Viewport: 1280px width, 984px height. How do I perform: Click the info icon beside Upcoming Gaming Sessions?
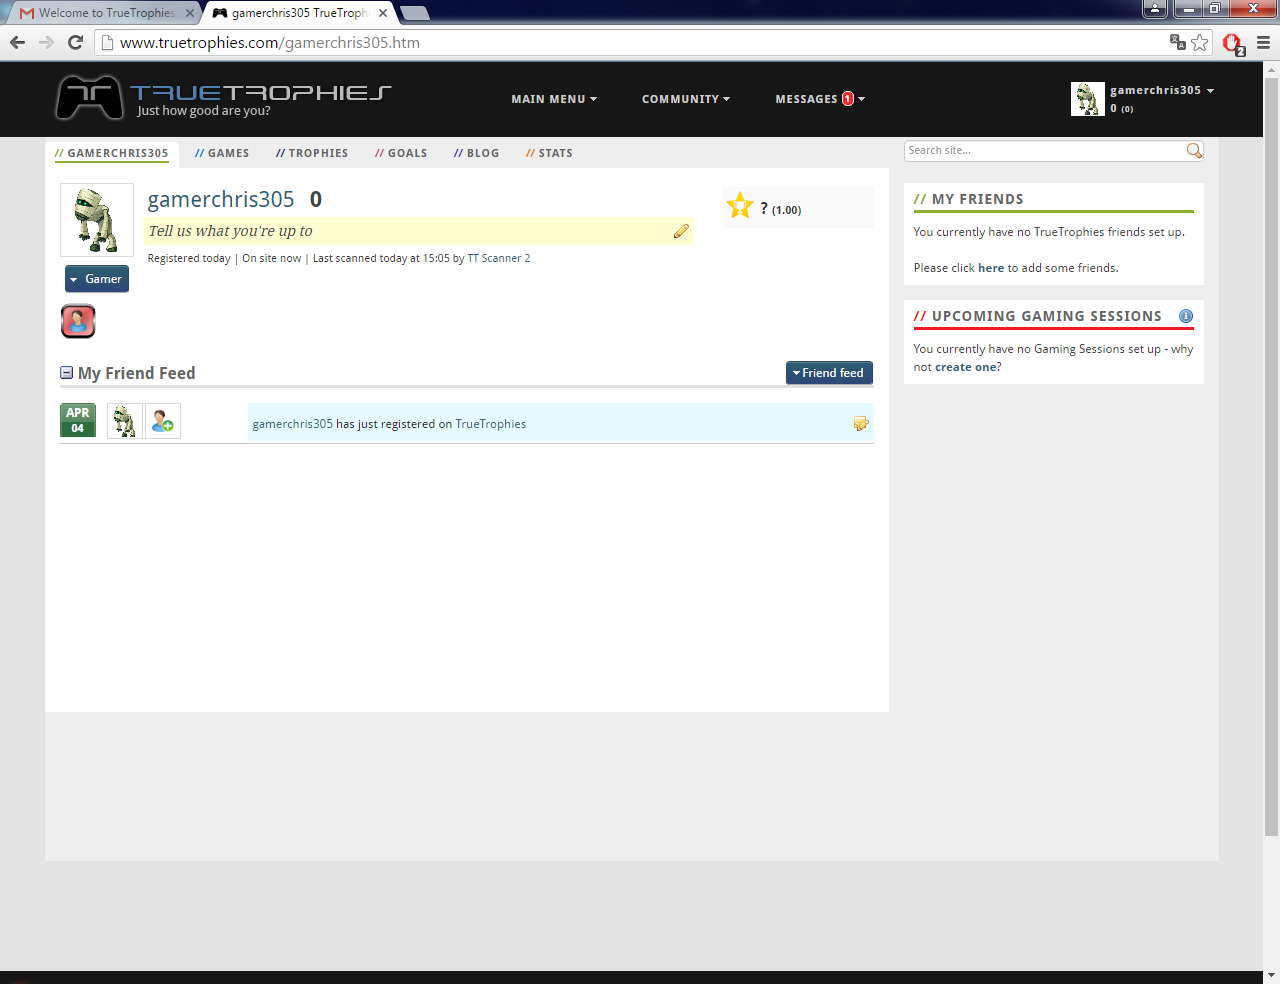(x=1186, y=316)
